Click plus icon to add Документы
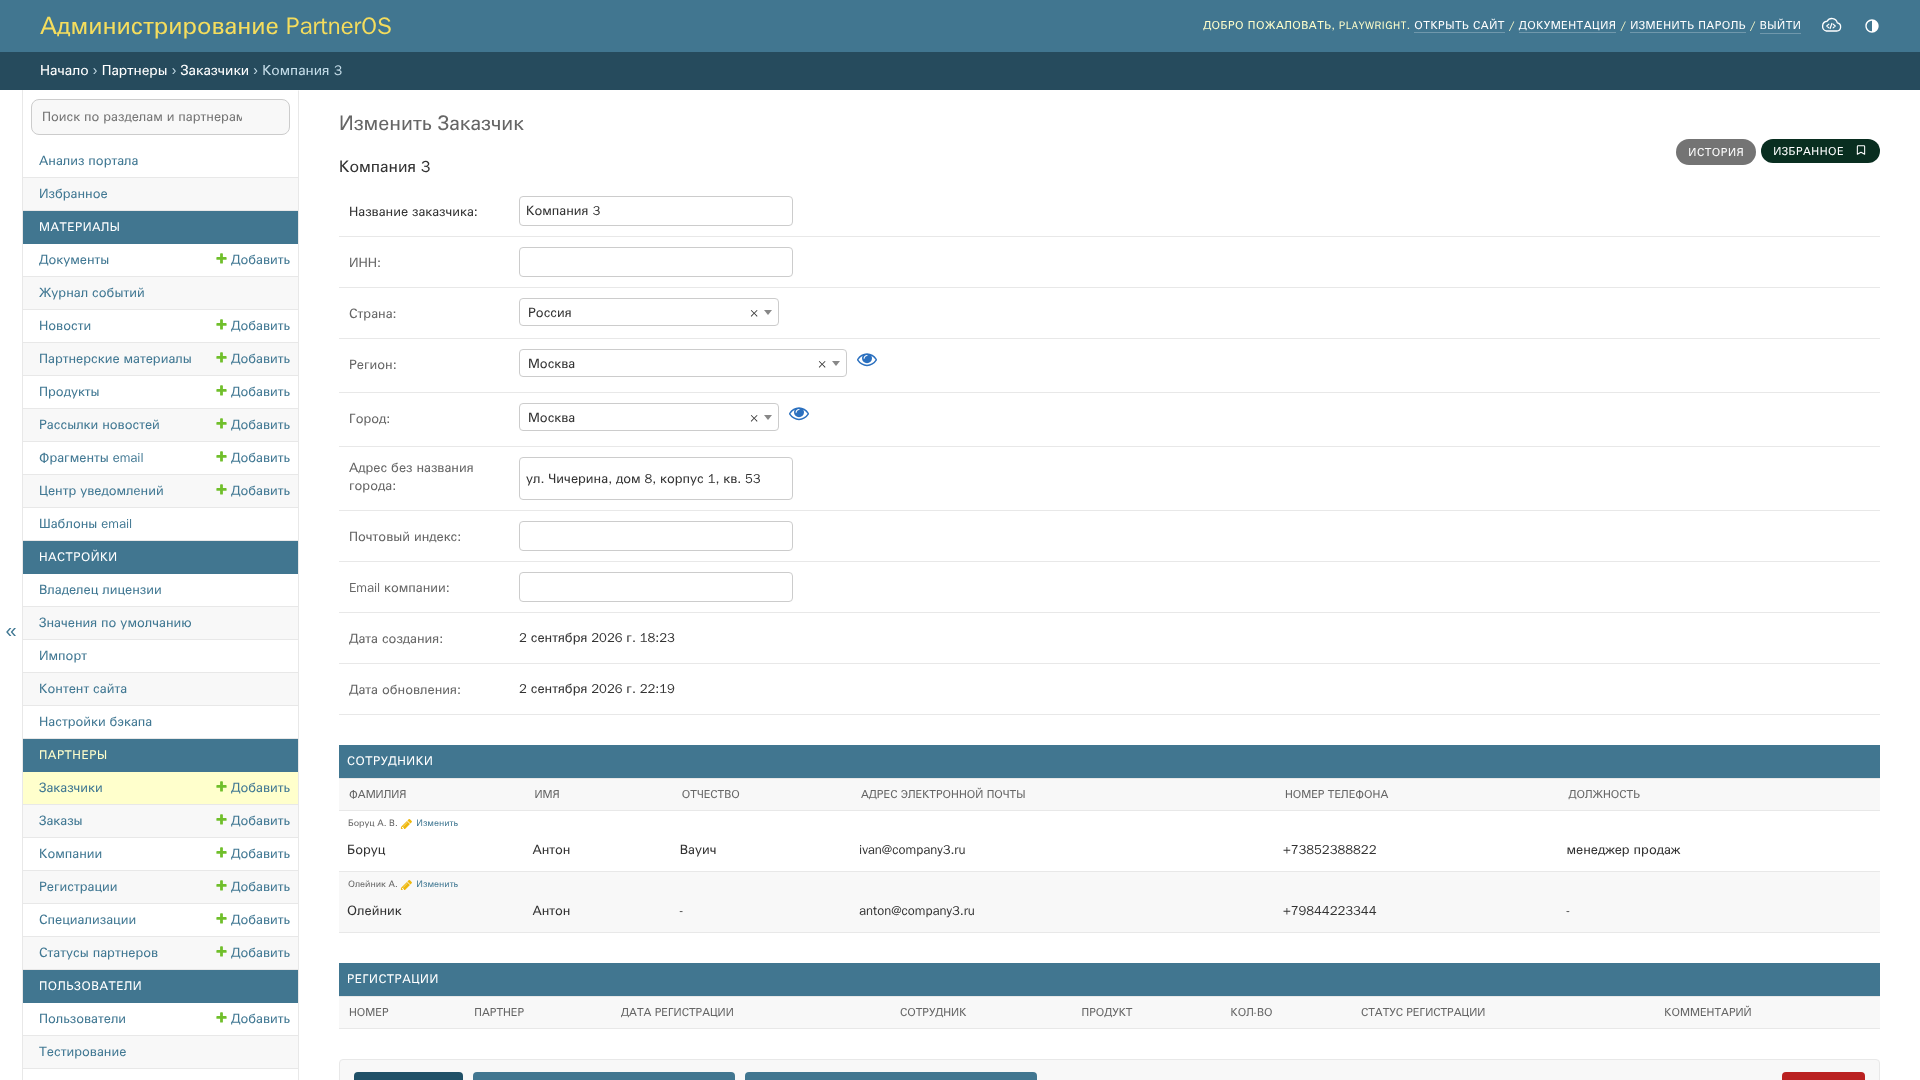The image size is (1920, 1080). pyautogui.click(x=221, y=259)
